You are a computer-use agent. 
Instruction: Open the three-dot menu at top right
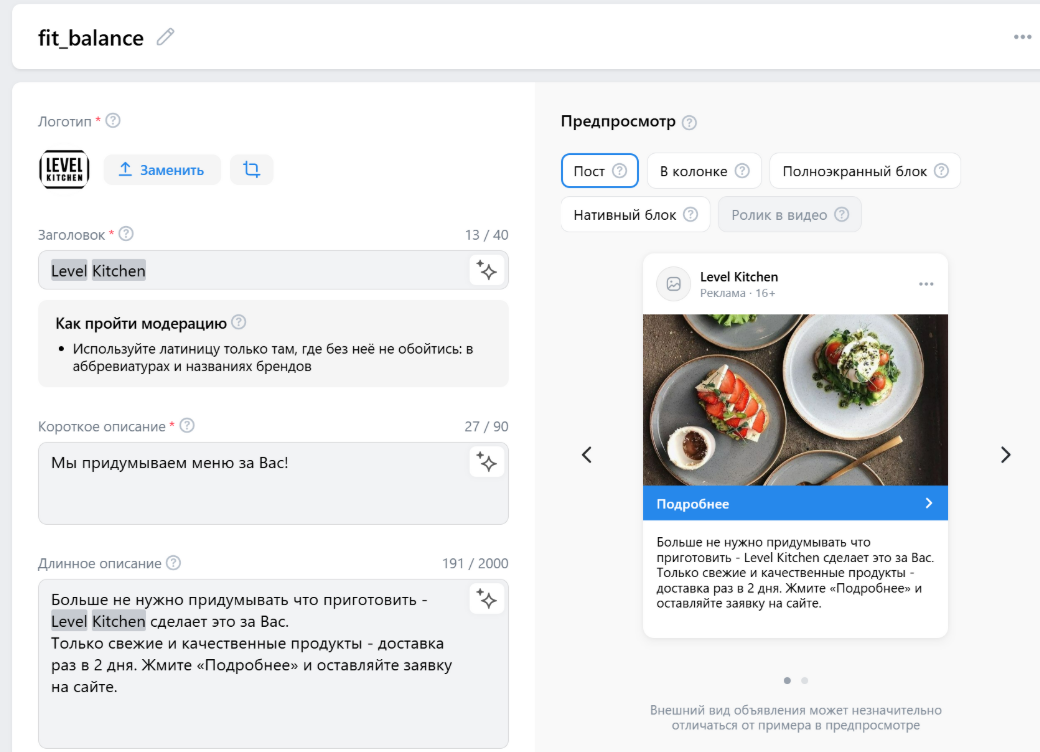coord(1022,37)
